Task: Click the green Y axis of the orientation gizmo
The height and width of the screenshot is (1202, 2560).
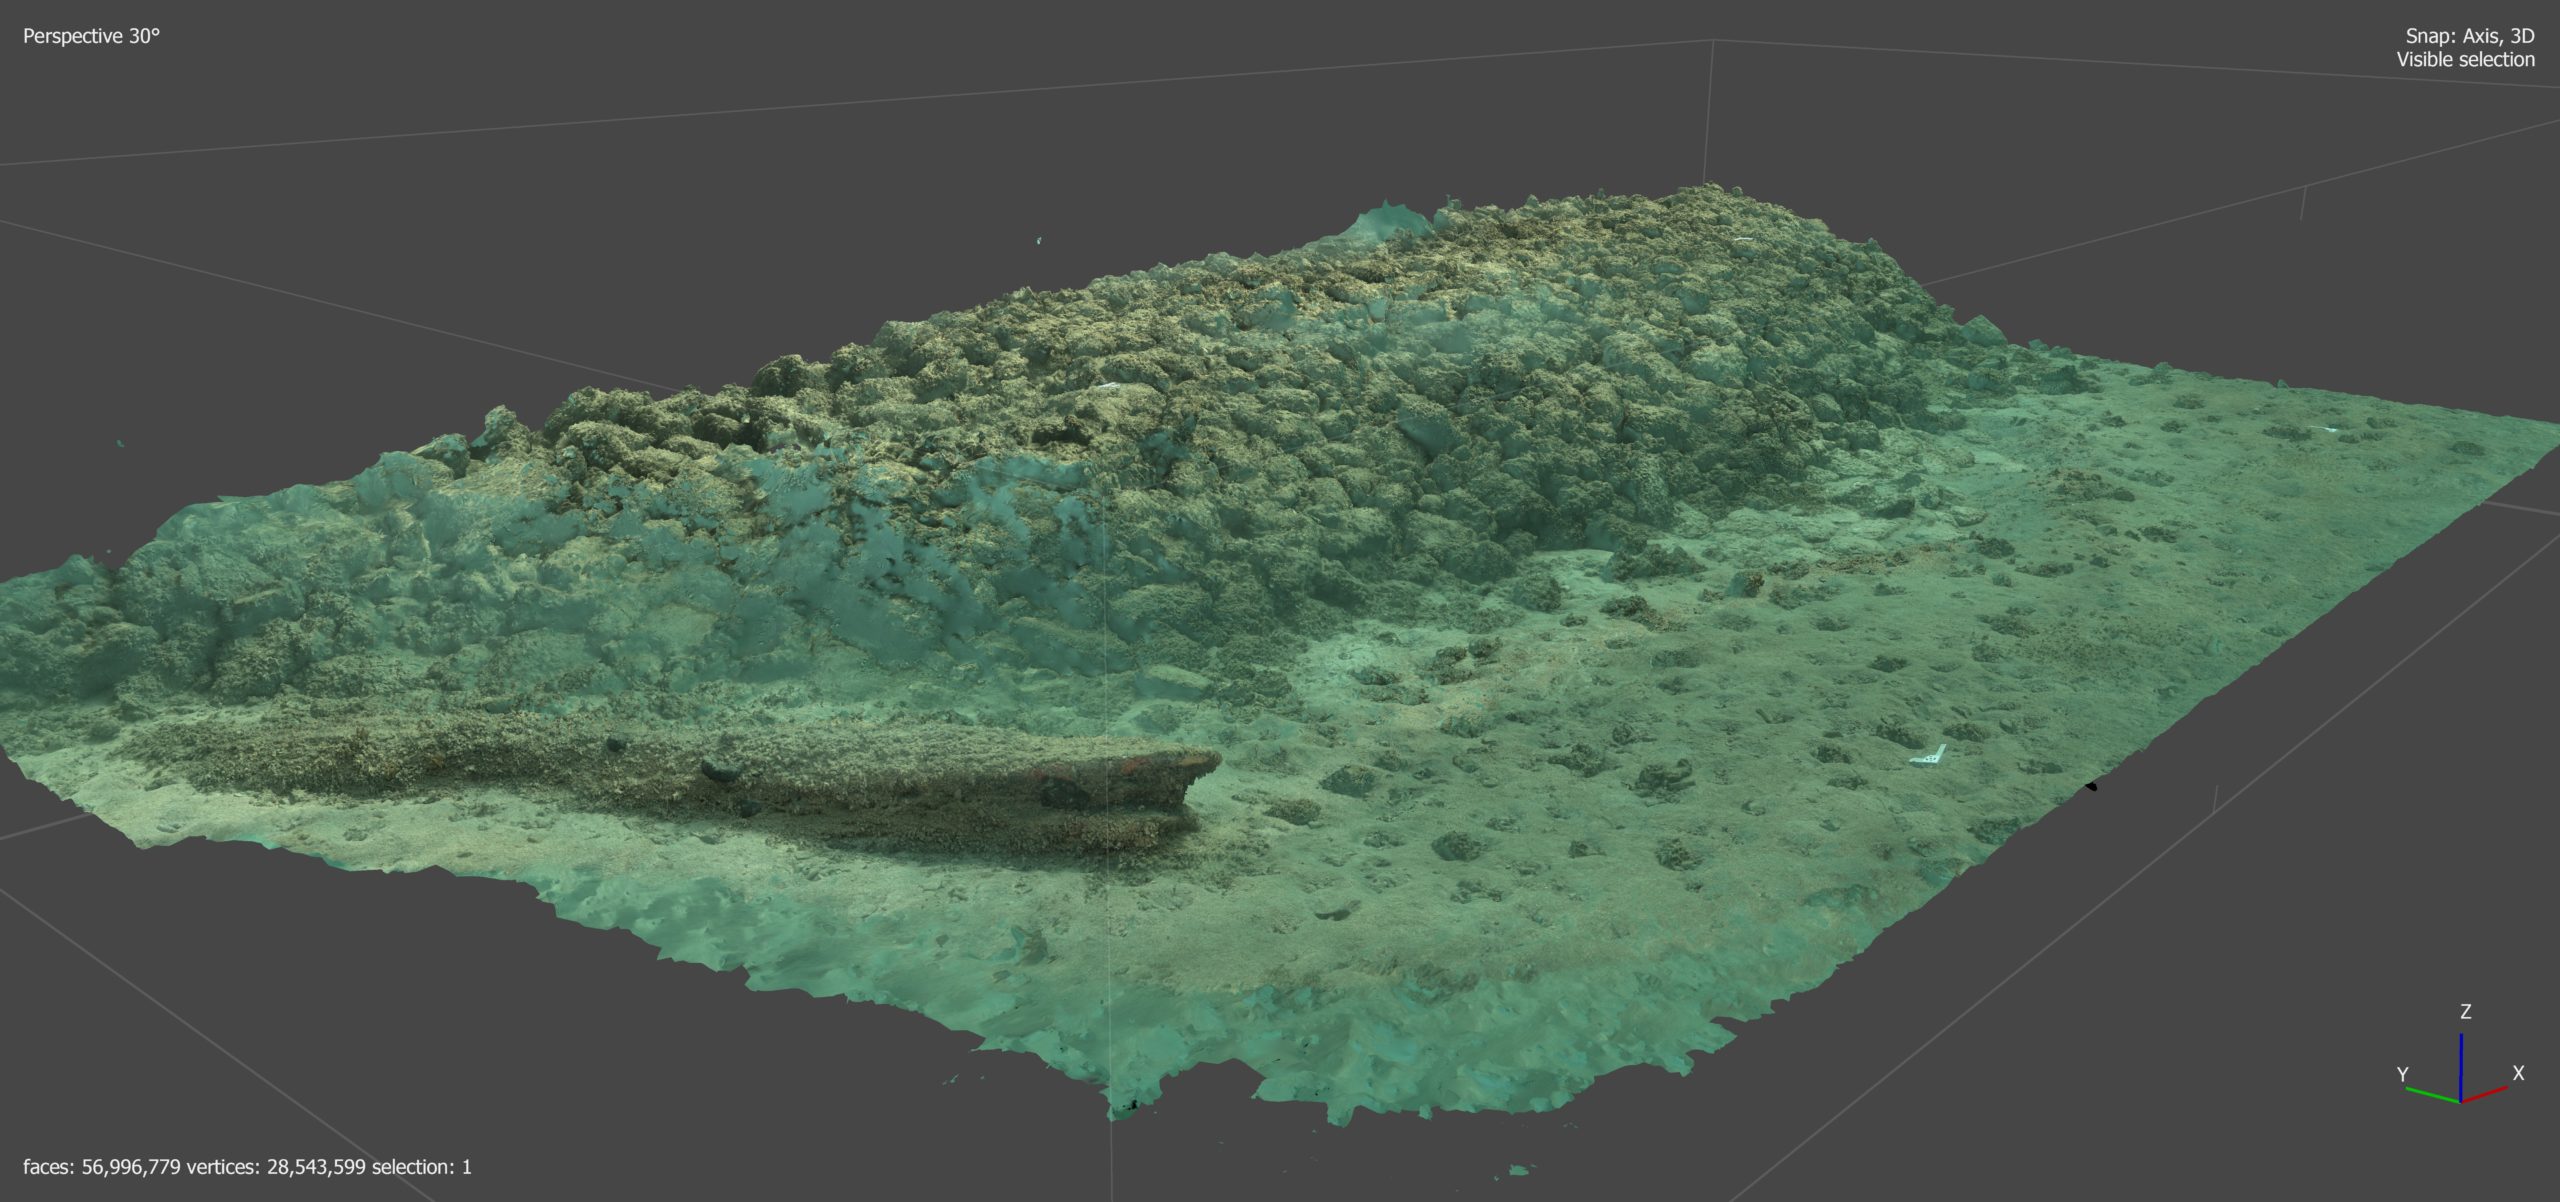Action: (2431, 1093)
